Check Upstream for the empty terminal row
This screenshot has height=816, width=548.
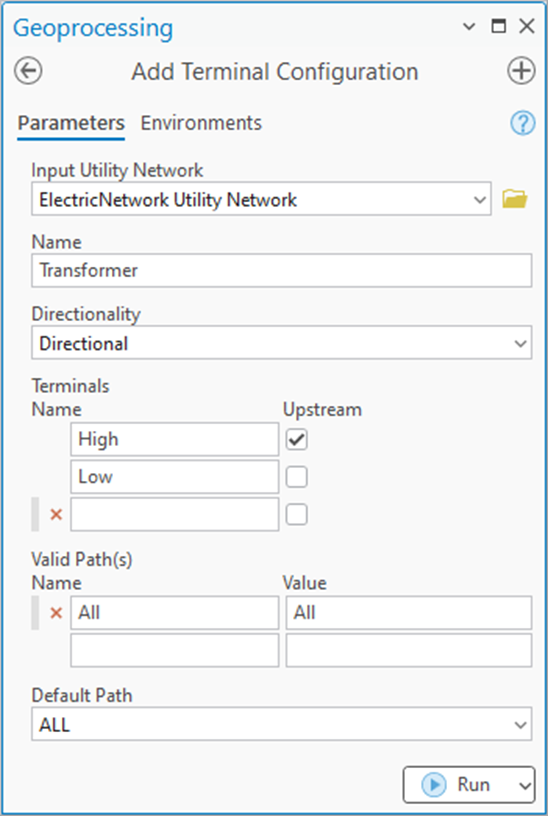[297, 515]
